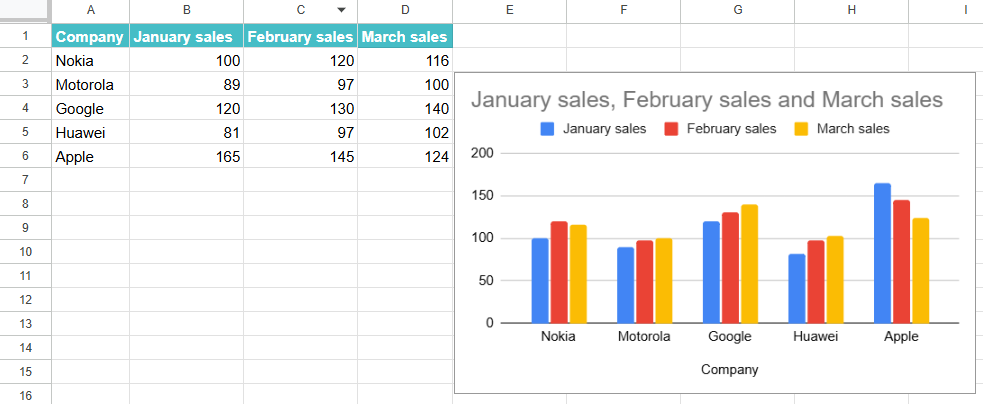This screenshot has height=404, width=983.
Task: Select Nokia's January sales value 100
Action: (187, 61)
